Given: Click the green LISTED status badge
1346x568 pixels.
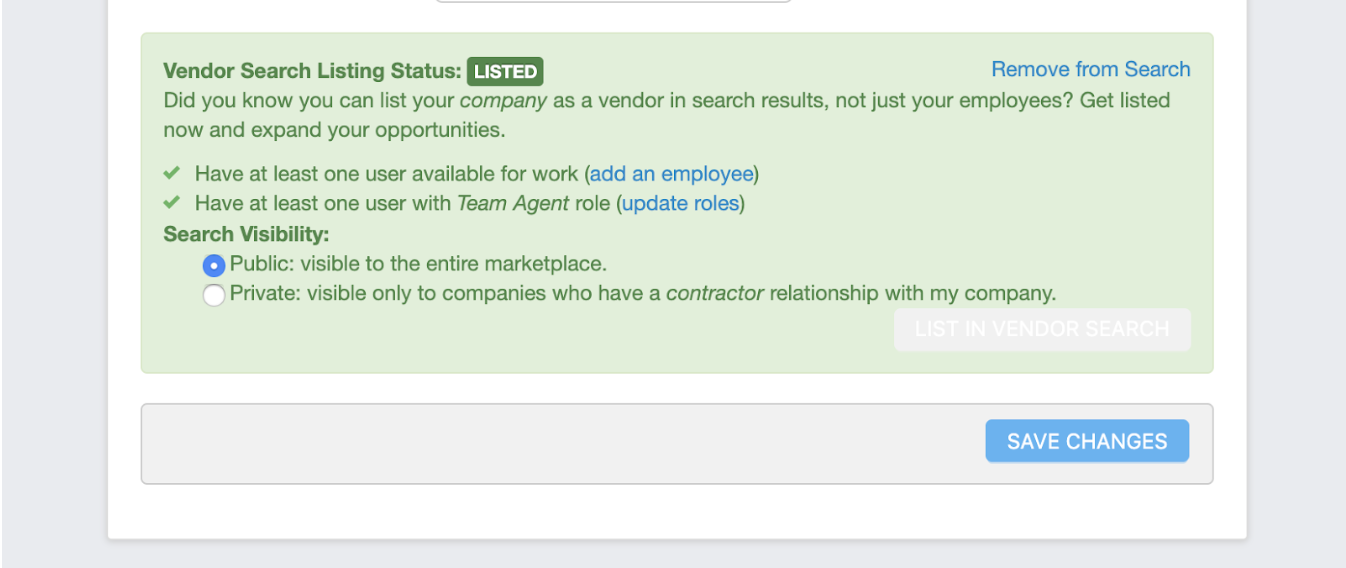Looking at the screenshot, I should [505, 71].
